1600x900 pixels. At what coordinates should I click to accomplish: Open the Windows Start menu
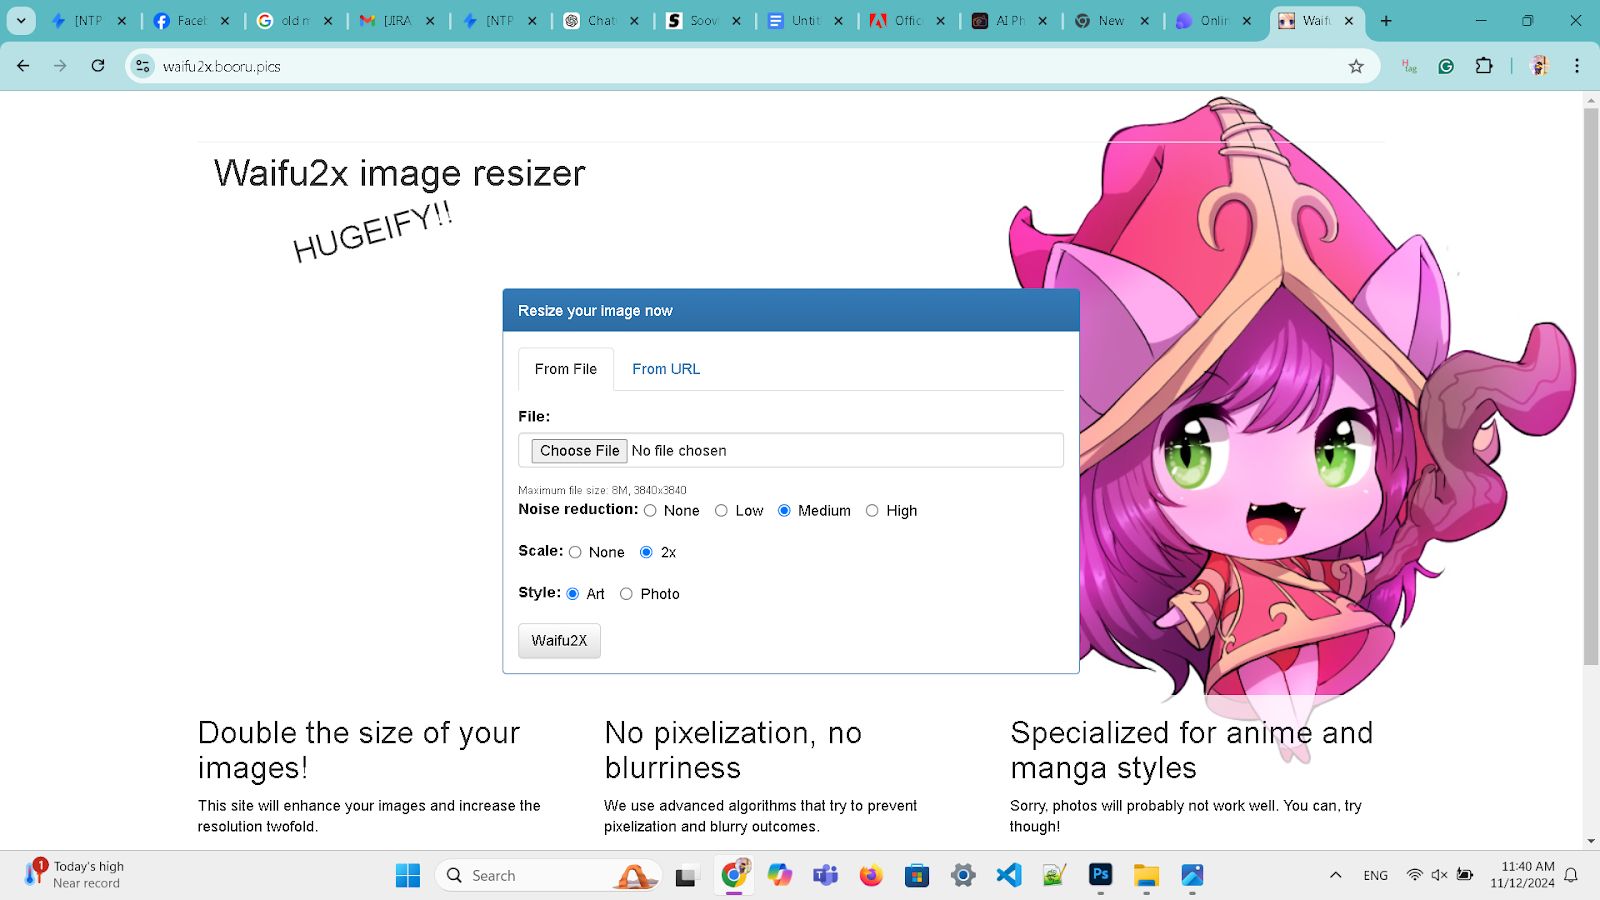(408, 875)
